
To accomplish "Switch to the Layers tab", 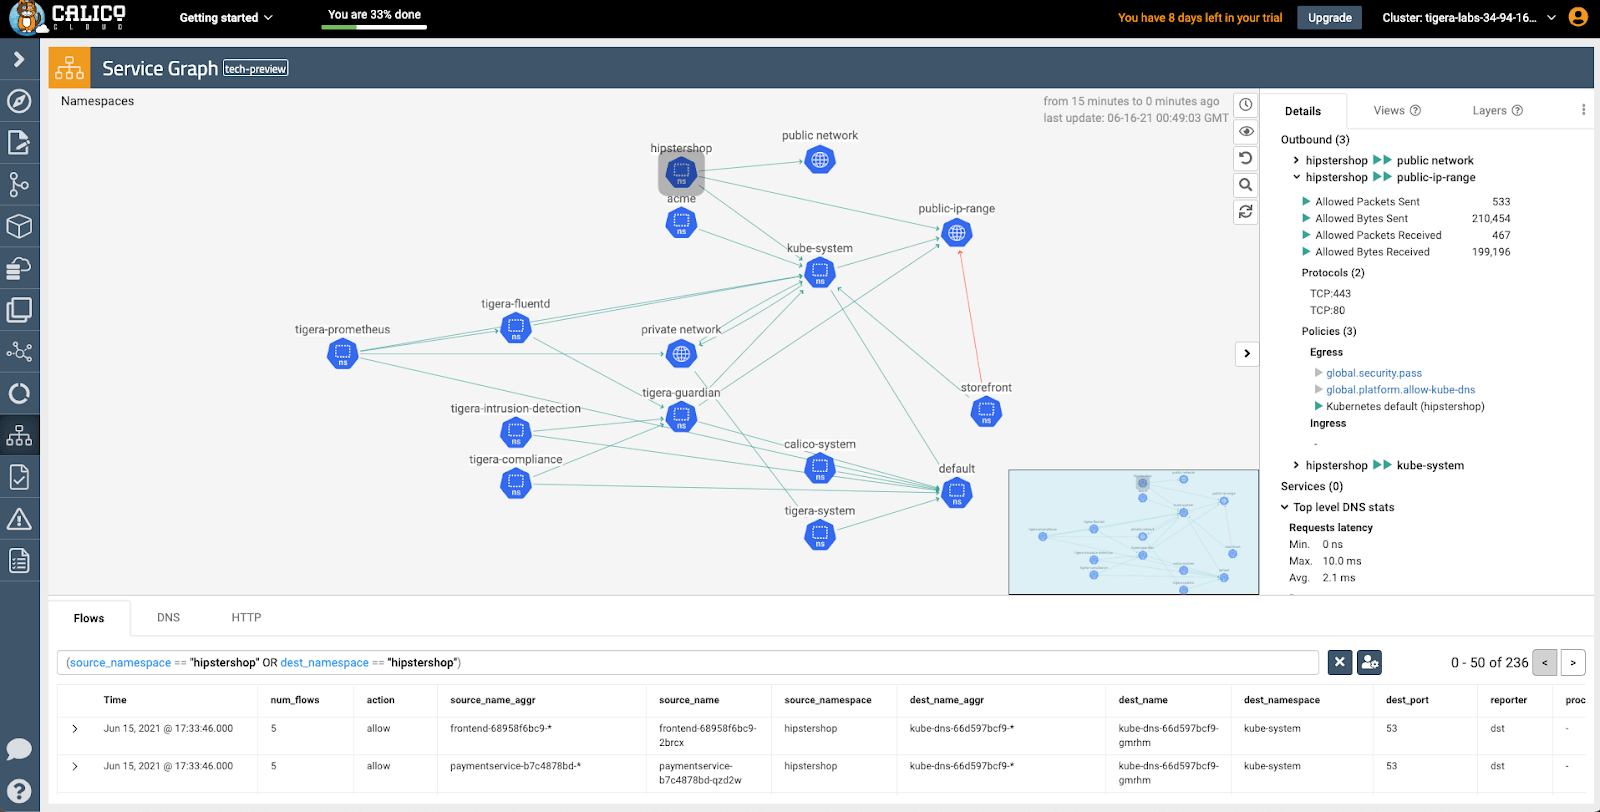I will click(1497, 111).
